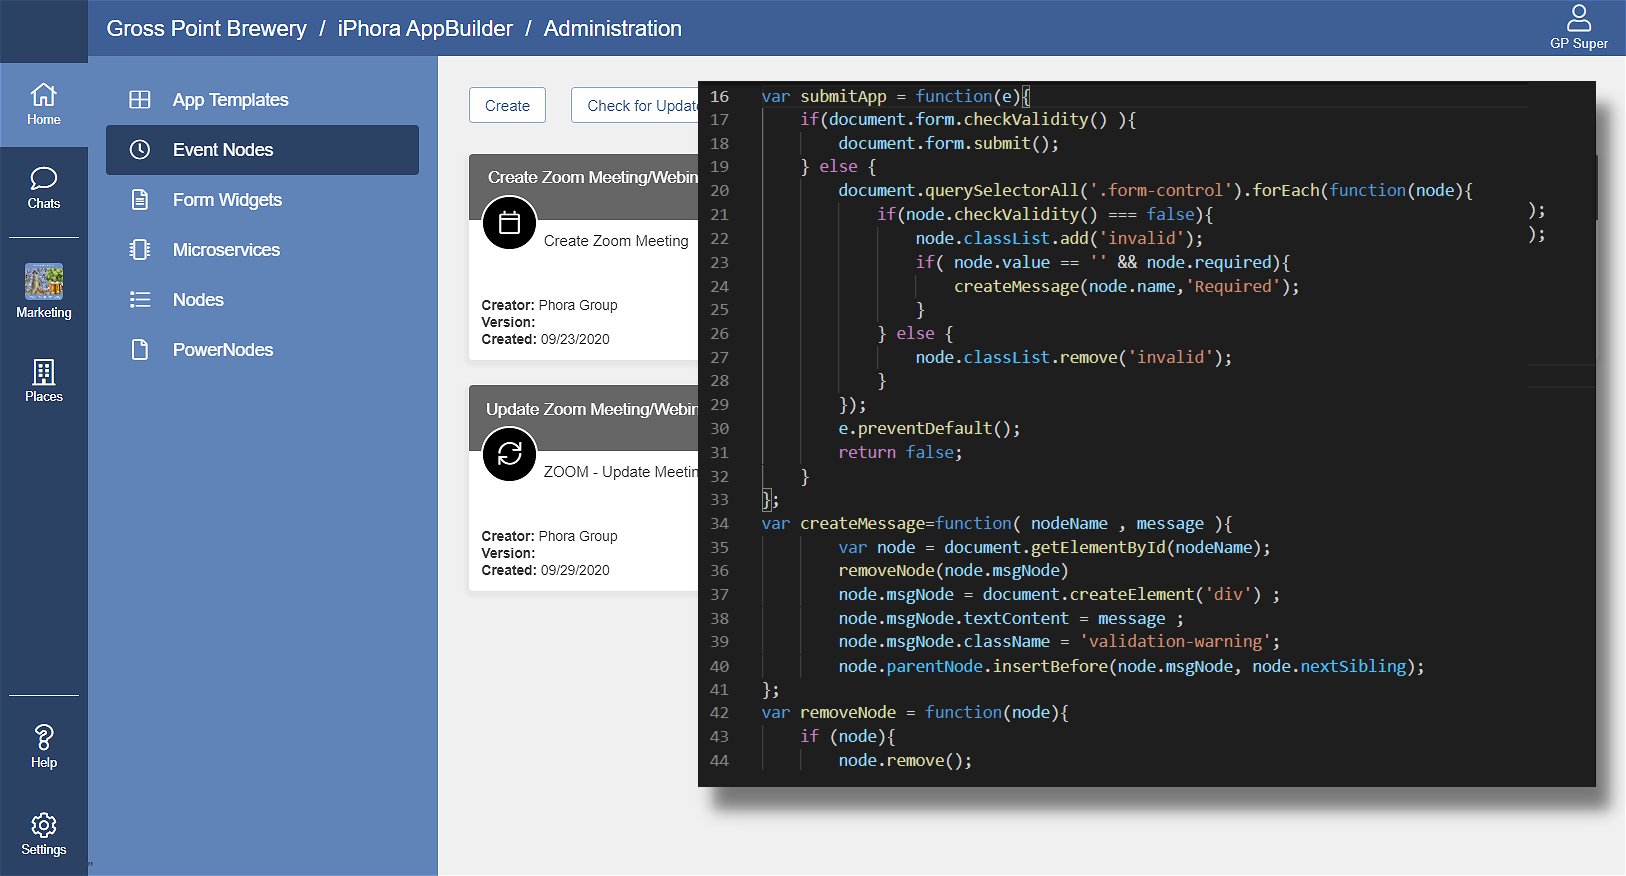Screen dimensions: 1626x876
Task: Open the Chats speech bubble icon
Action: click(x=43, y=179)
